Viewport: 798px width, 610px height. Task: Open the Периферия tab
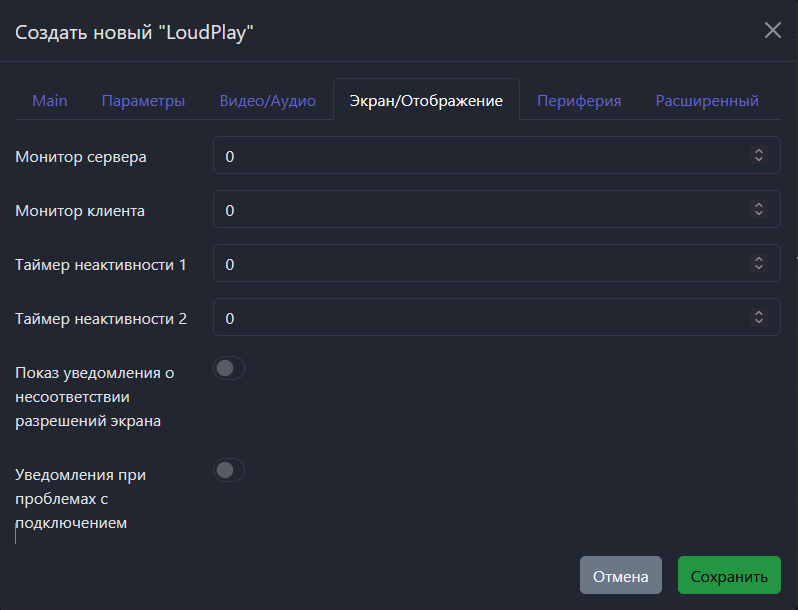[x=579, y=101]
